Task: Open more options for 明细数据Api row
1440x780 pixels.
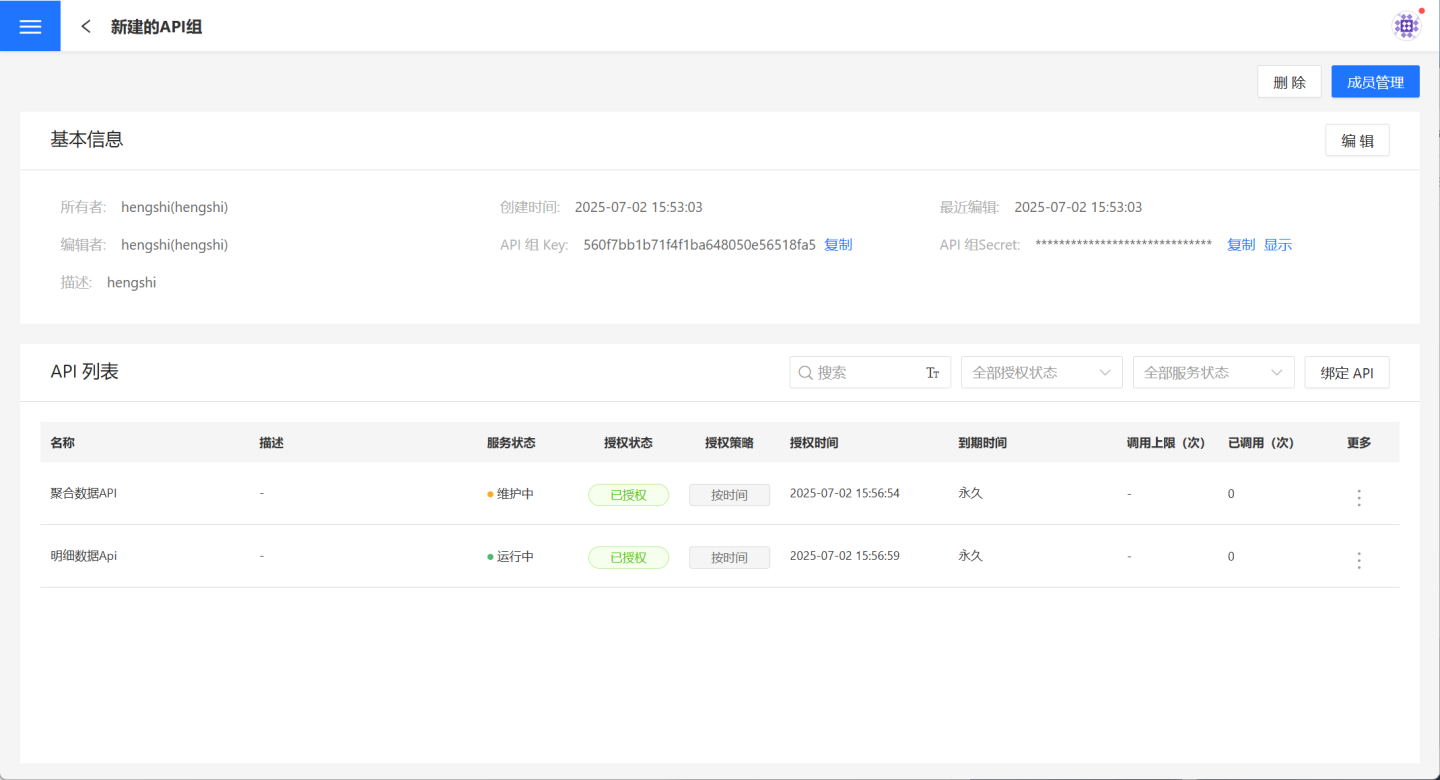Action: tap(1358, 560)
